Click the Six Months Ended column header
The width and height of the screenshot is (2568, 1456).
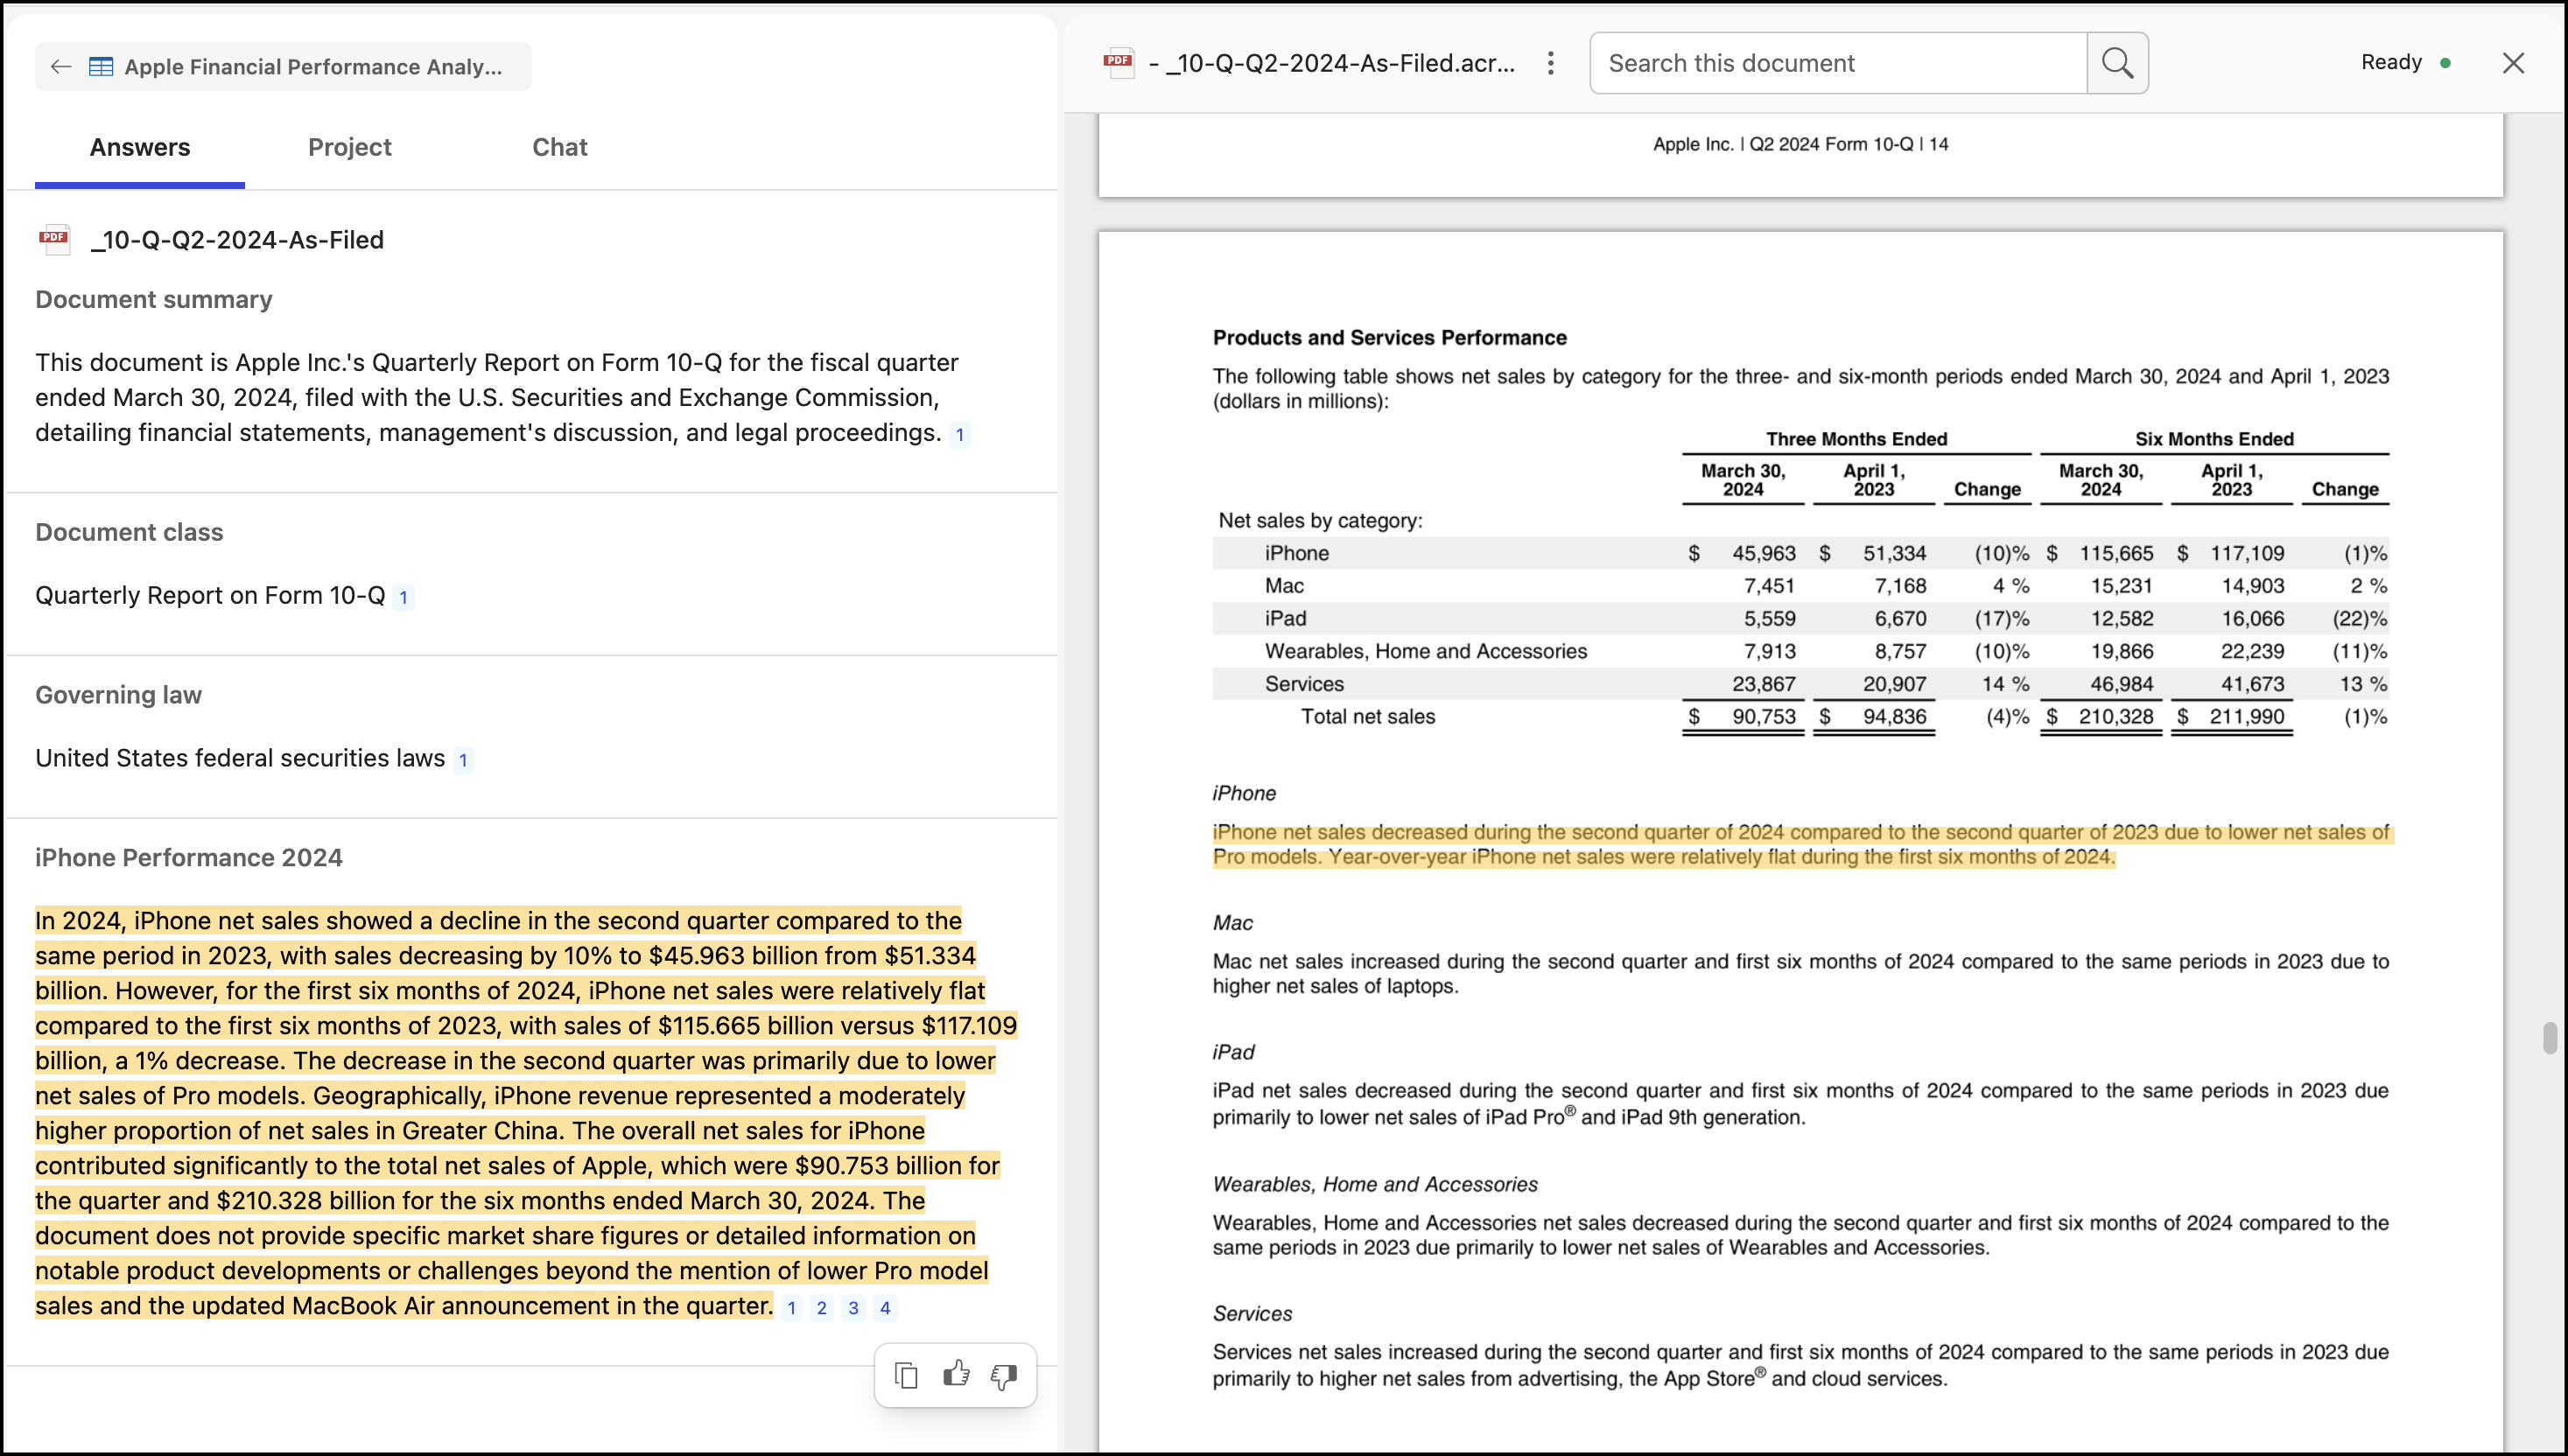click(2215, 439)
